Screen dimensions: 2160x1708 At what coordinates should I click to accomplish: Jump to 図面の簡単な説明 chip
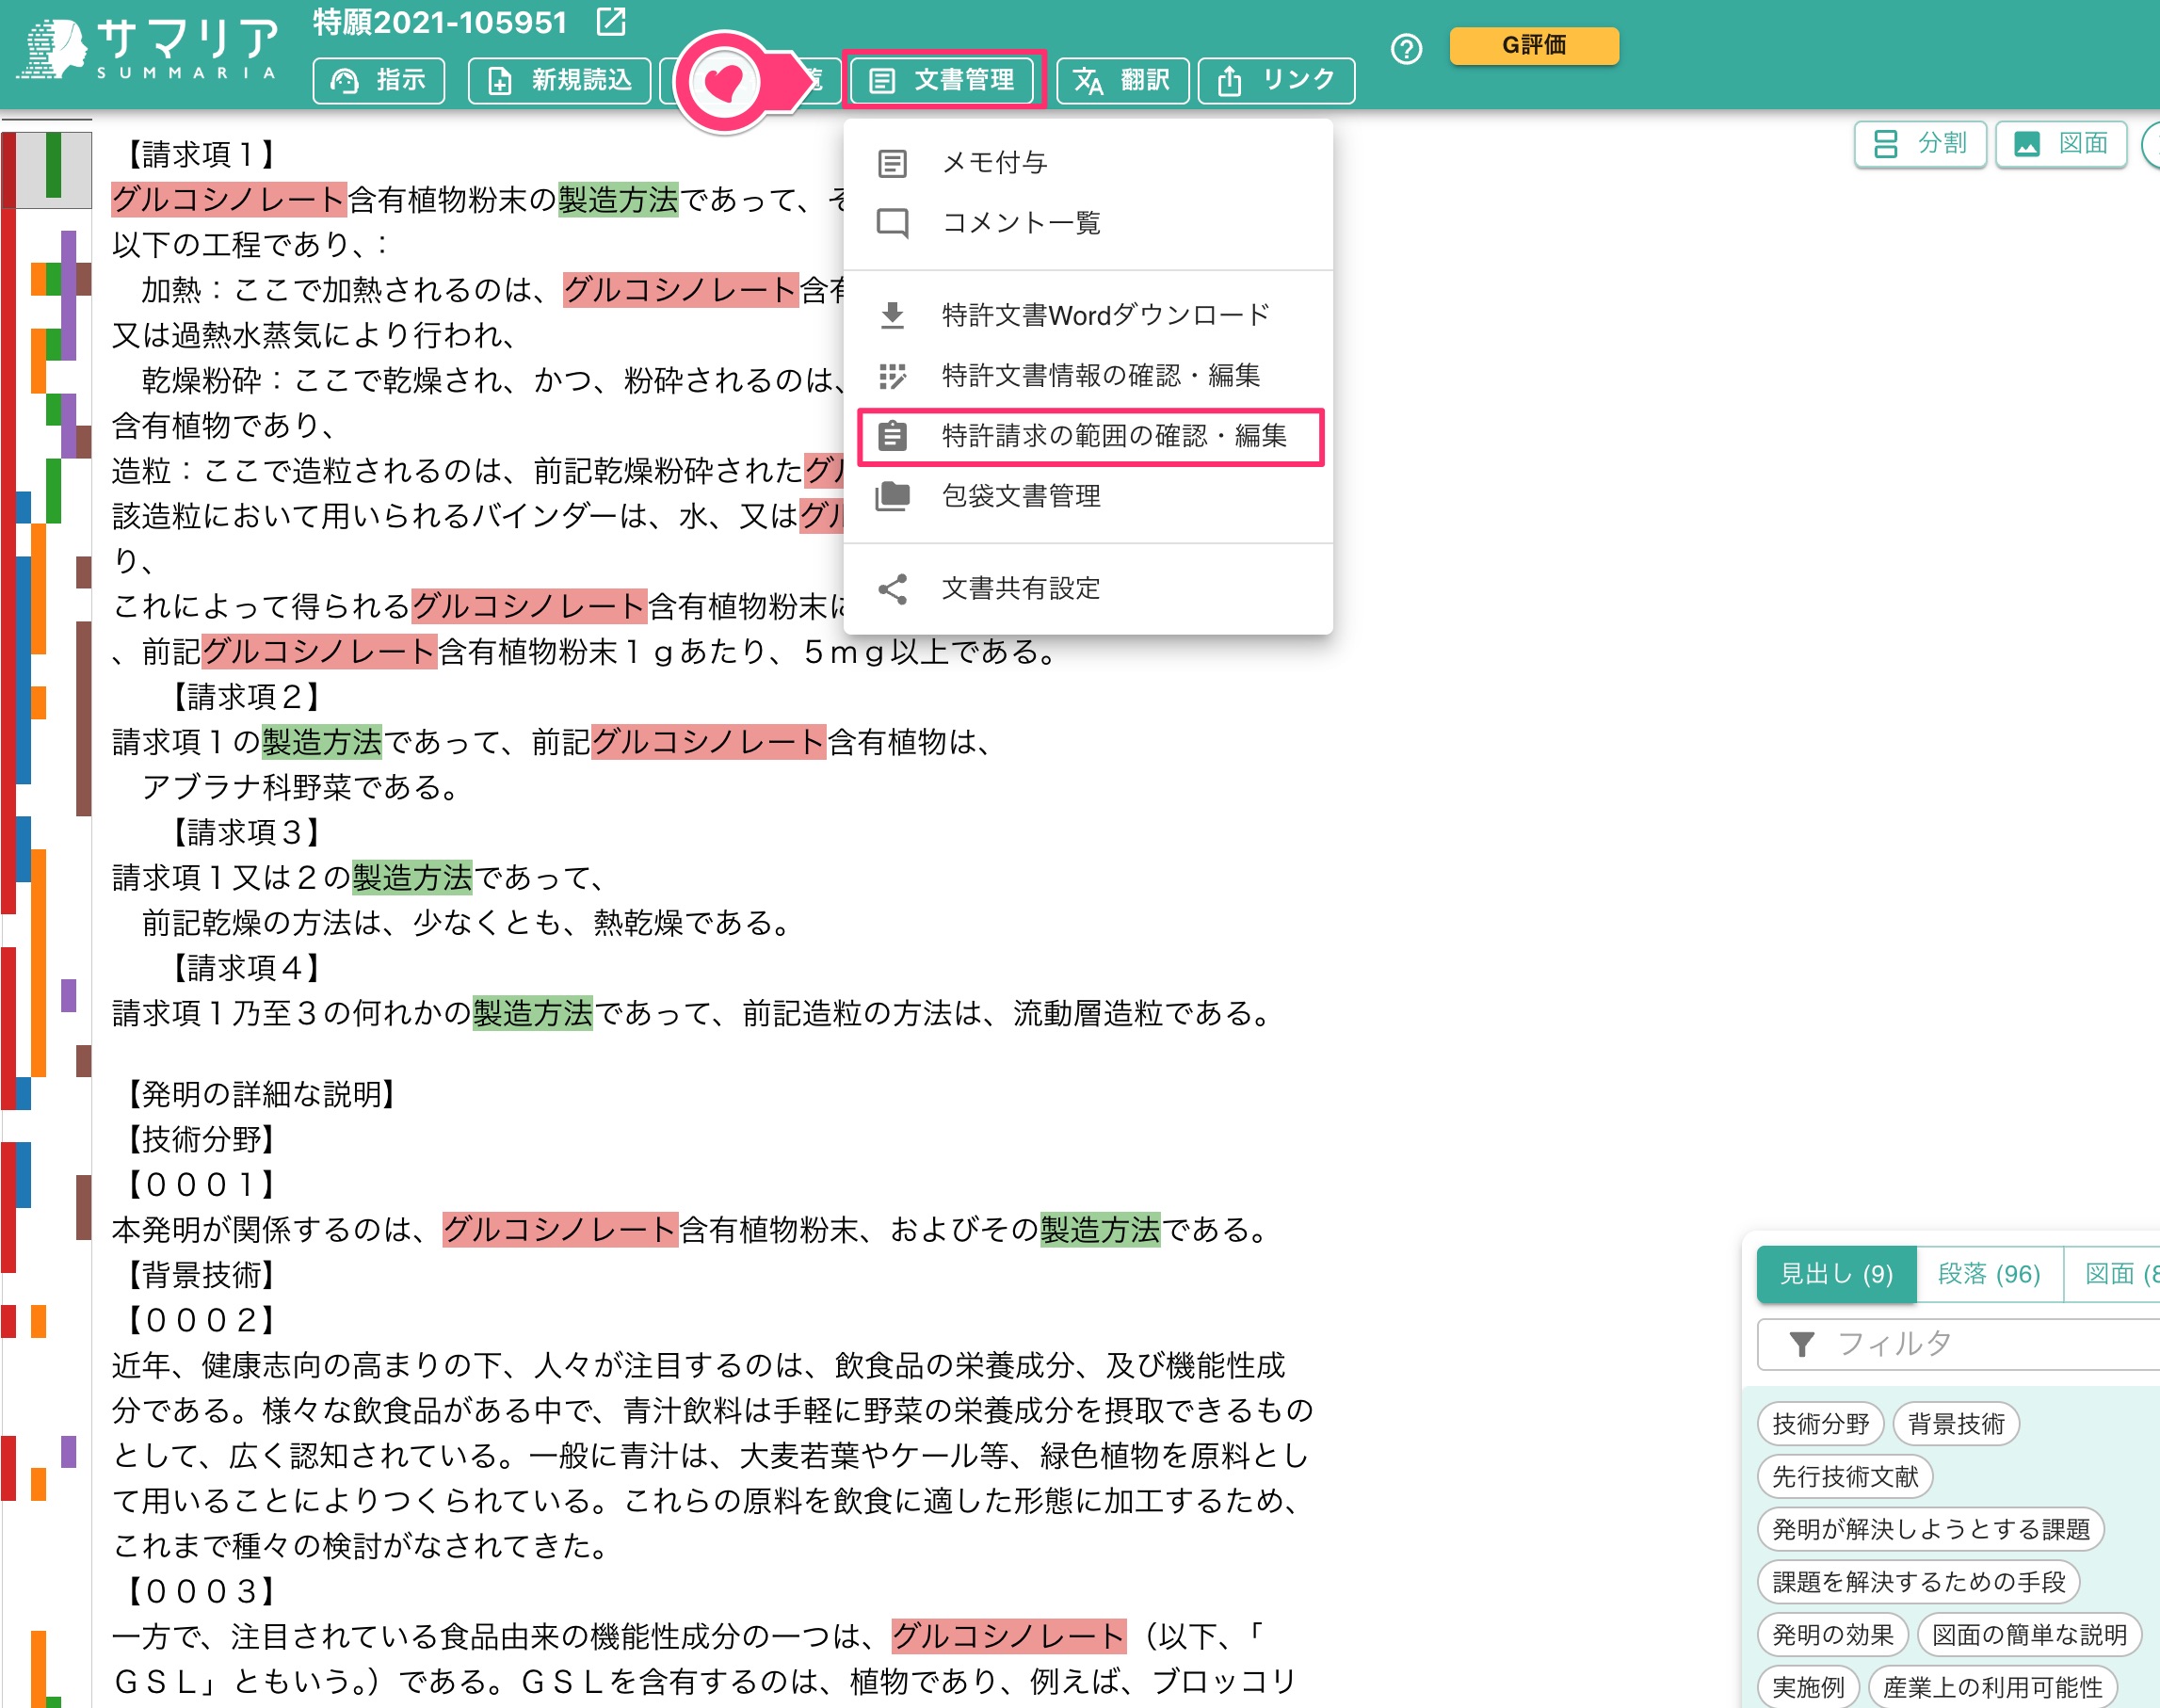click(2029, 1636)
